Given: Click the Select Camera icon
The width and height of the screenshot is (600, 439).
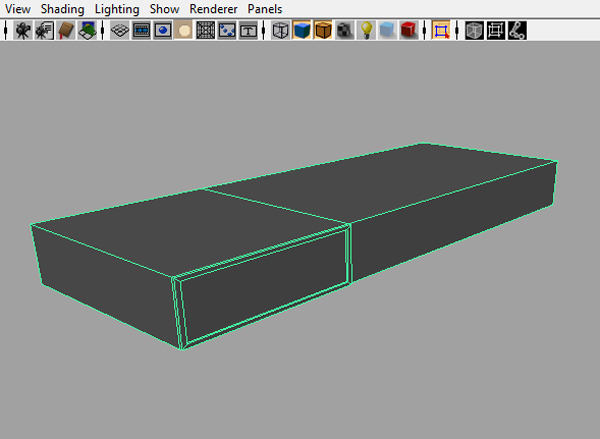Looking at the screenshot, I should [x=23, y=30].
